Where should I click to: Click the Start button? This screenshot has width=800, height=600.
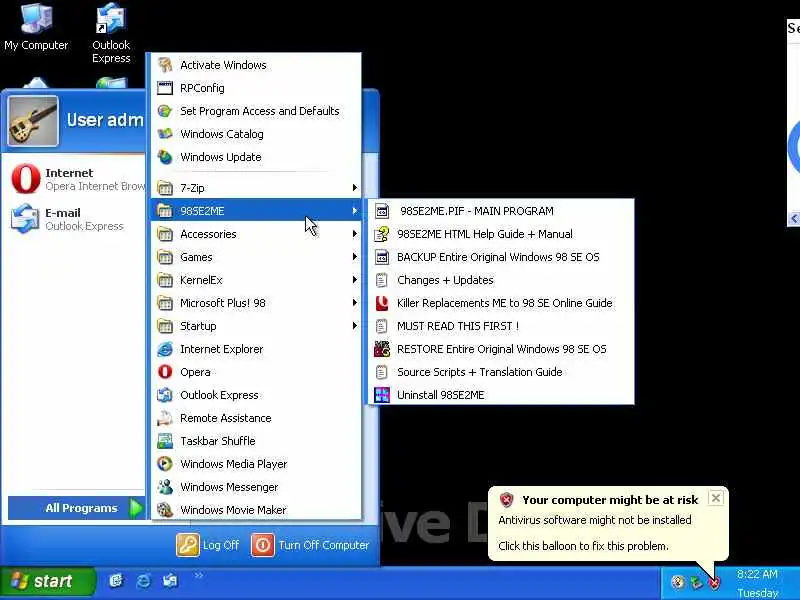tap(47, 581)
